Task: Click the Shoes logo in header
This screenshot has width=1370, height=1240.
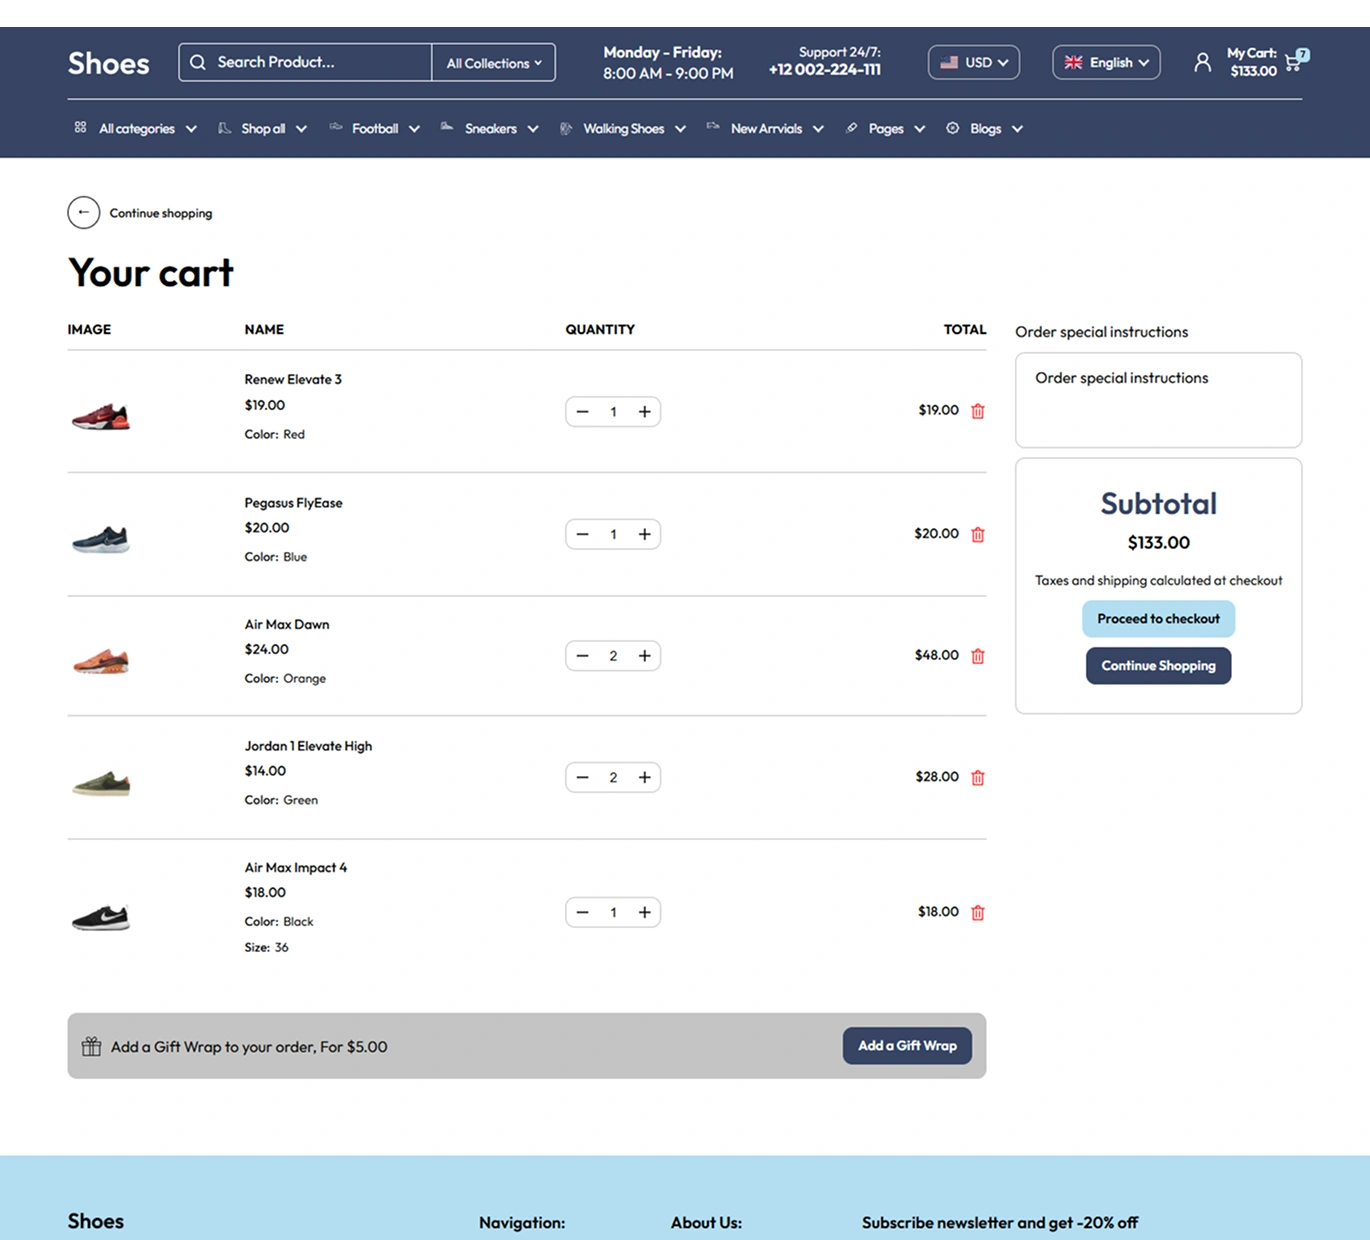Action: 108,63
